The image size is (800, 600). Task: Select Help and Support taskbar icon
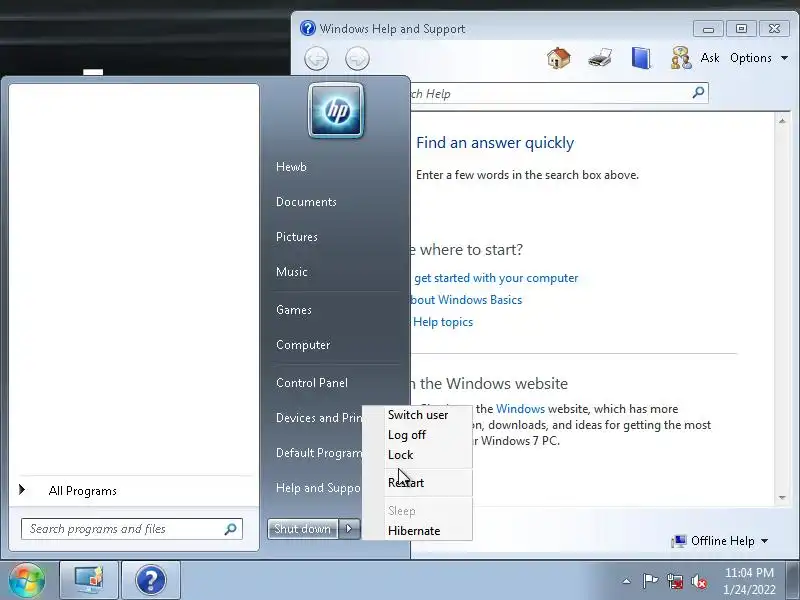tap(151, 580)
